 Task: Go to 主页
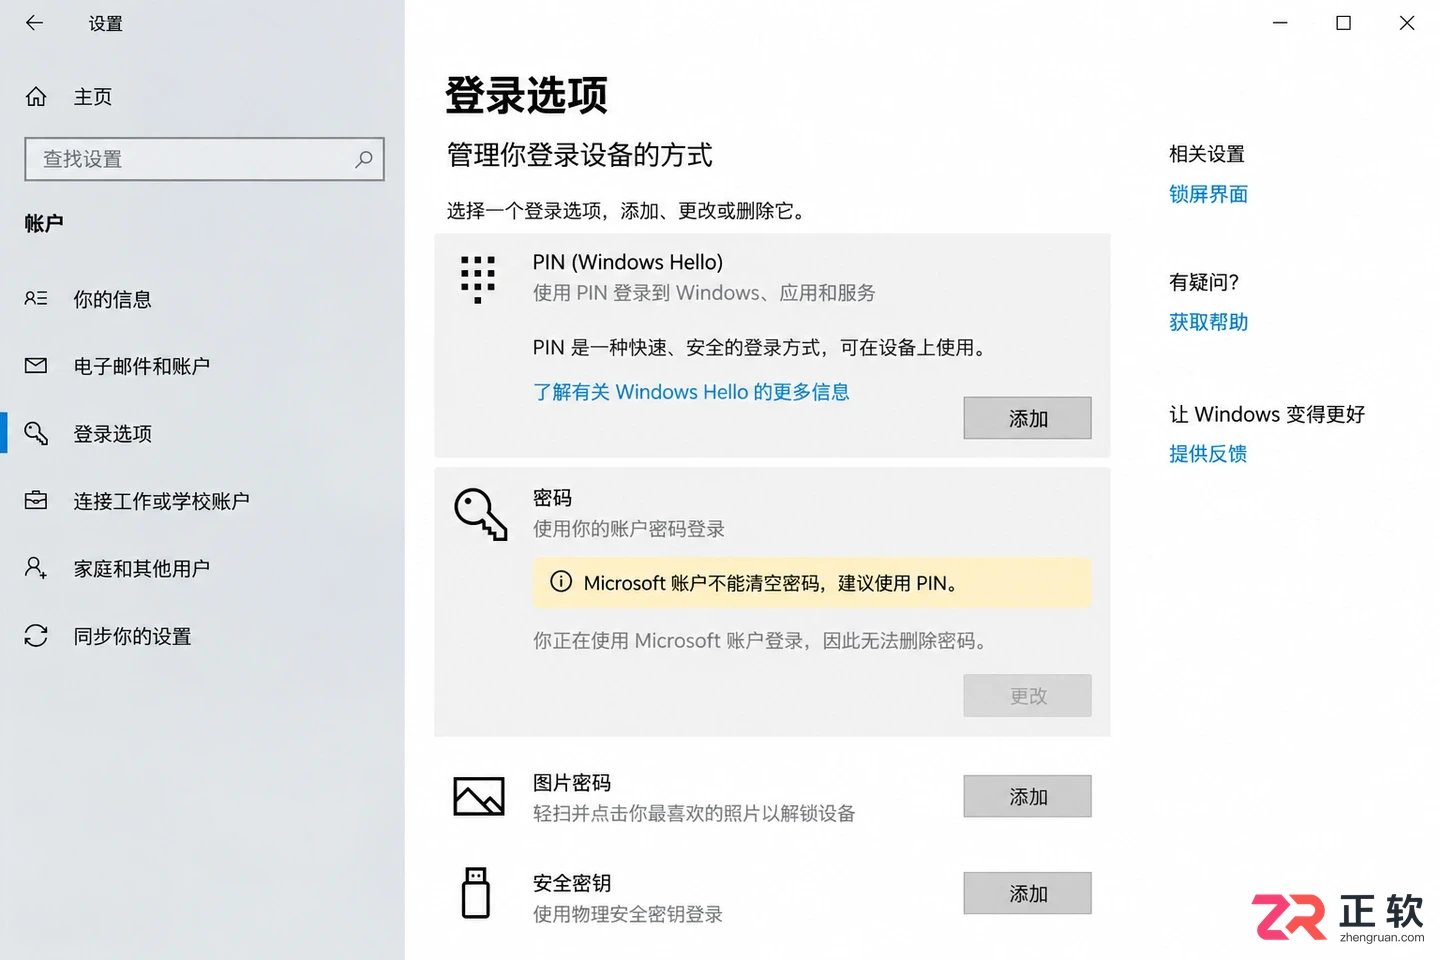(202, 96)
